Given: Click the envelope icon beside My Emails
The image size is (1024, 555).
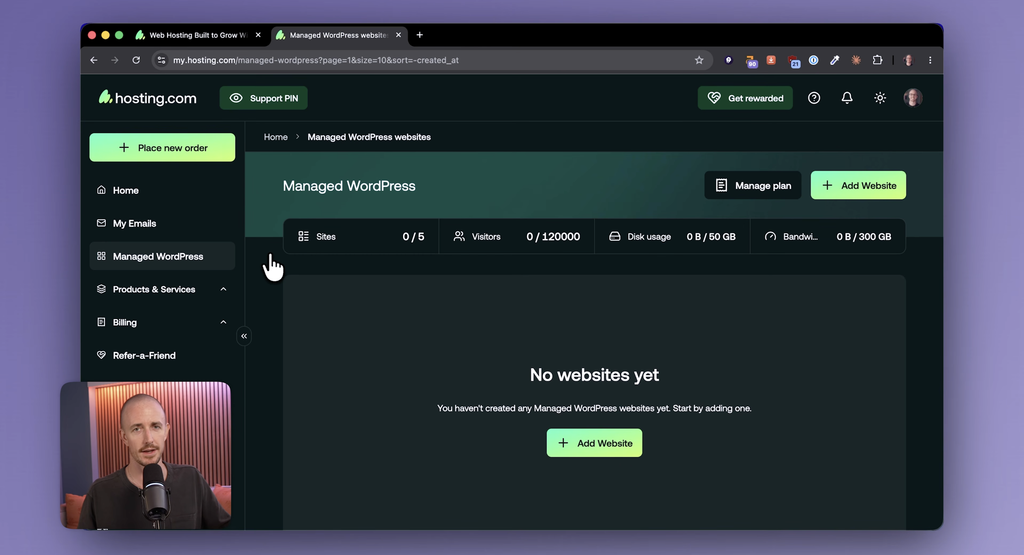Looking at the screenshot, I should pyautogui.click(x=101, y=223).
